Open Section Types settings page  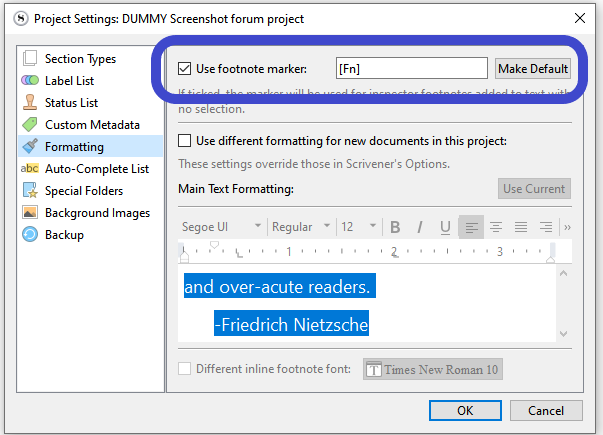80,59
